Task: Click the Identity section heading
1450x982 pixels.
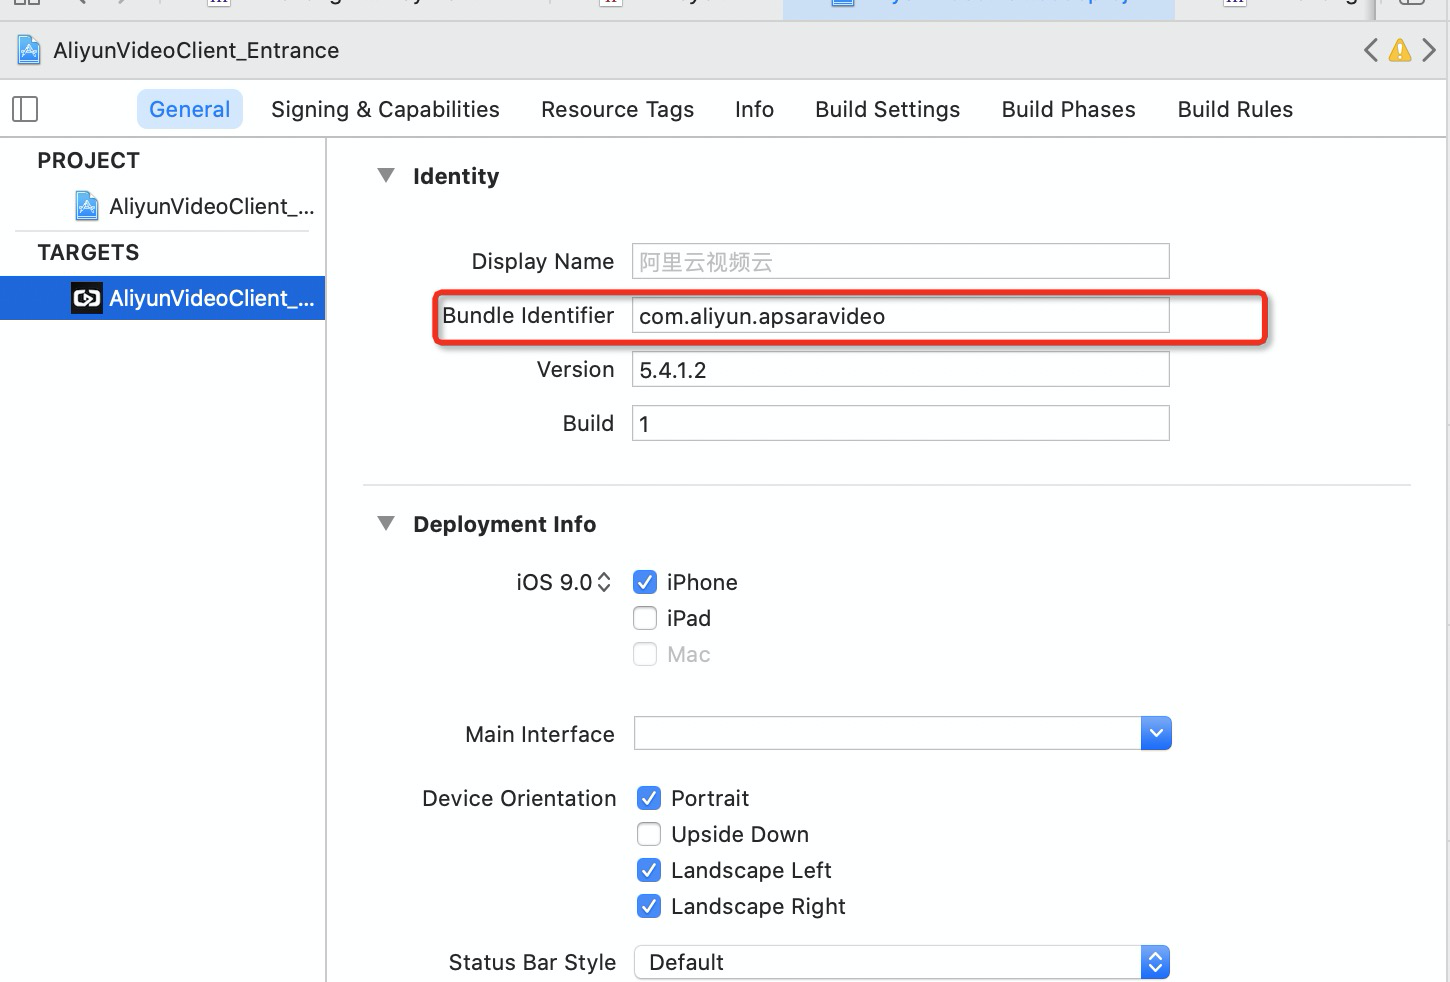Action: pos(456,176)
